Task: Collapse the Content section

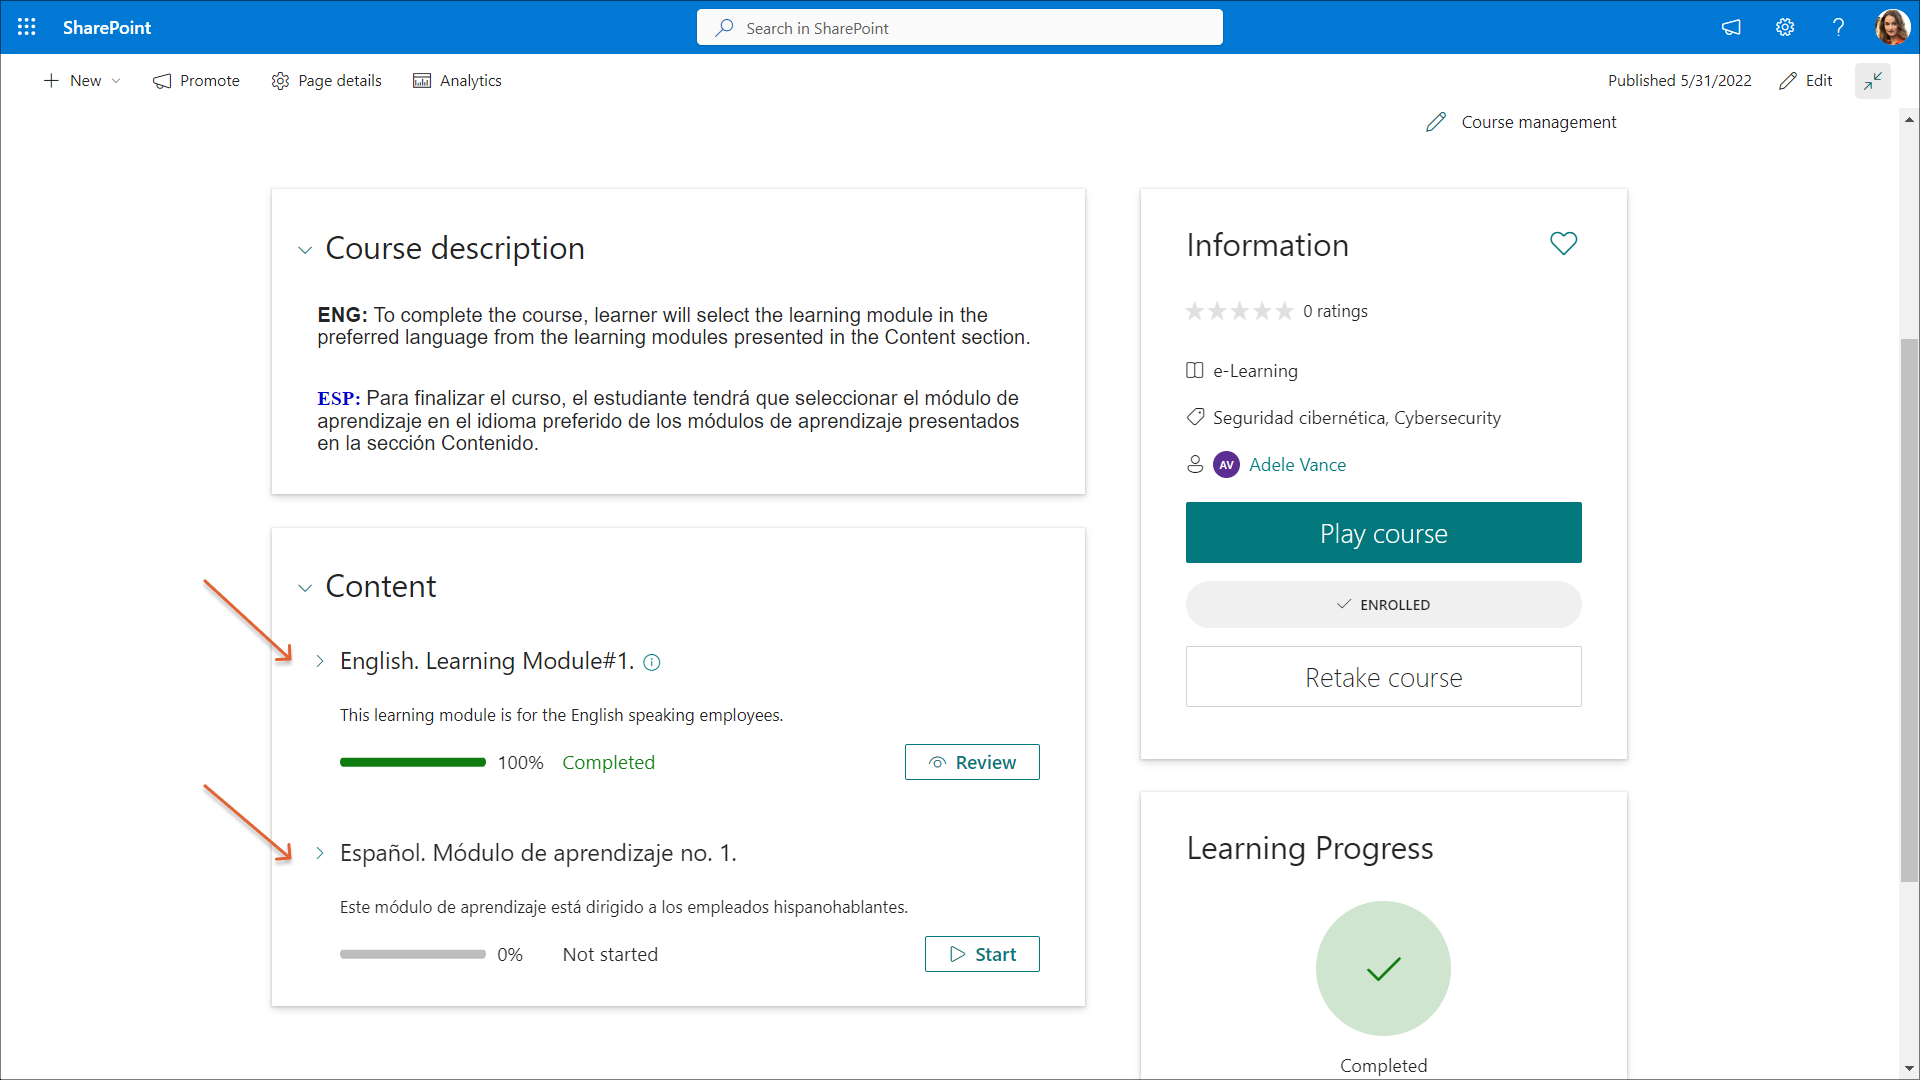Action: [305, 588]
